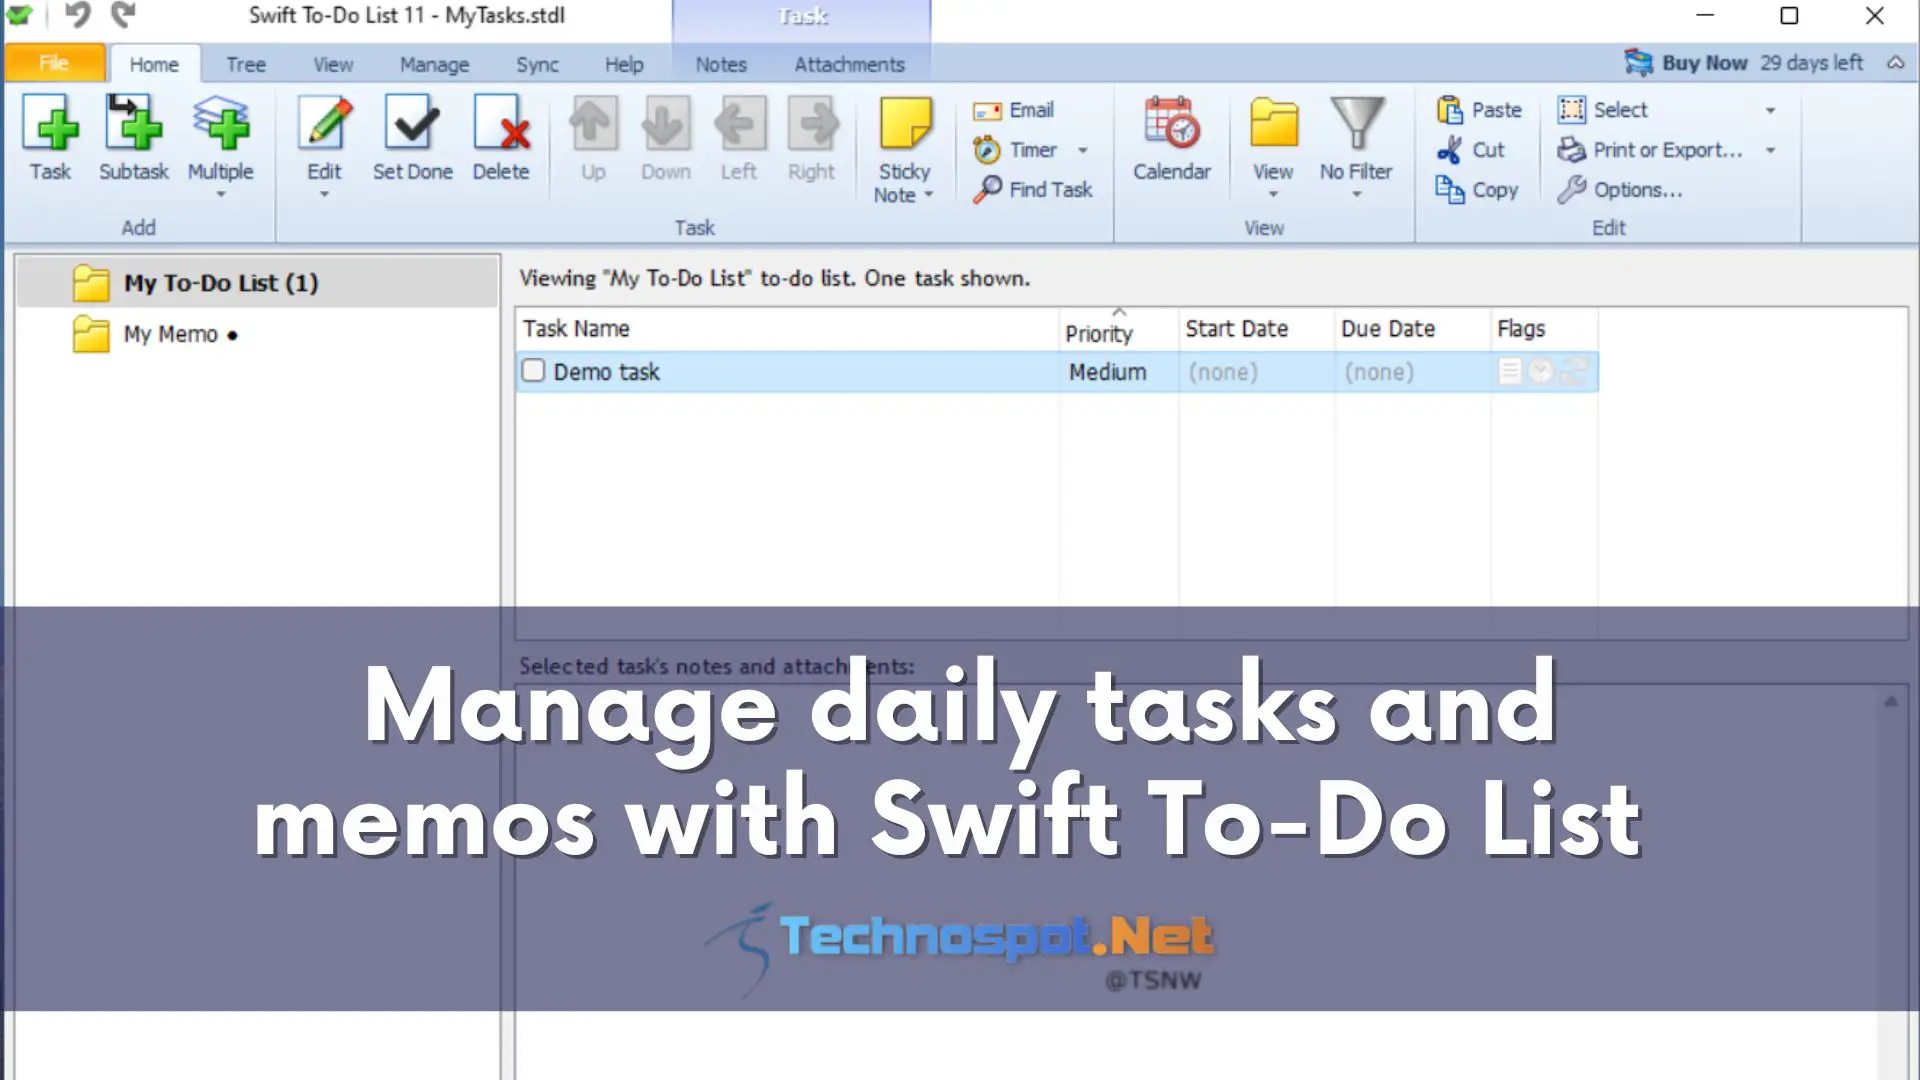The height and width of the screenshot is (1080, 1920).
Task: Click the notes flag icon on Demo task
Action: 1510,371
